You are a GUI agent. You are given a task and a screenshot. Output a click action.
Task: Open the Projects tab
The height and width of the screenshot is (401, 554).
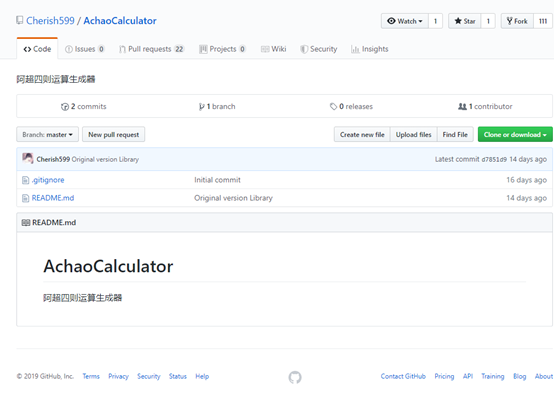pyautogui.click(x=223, y=49)
